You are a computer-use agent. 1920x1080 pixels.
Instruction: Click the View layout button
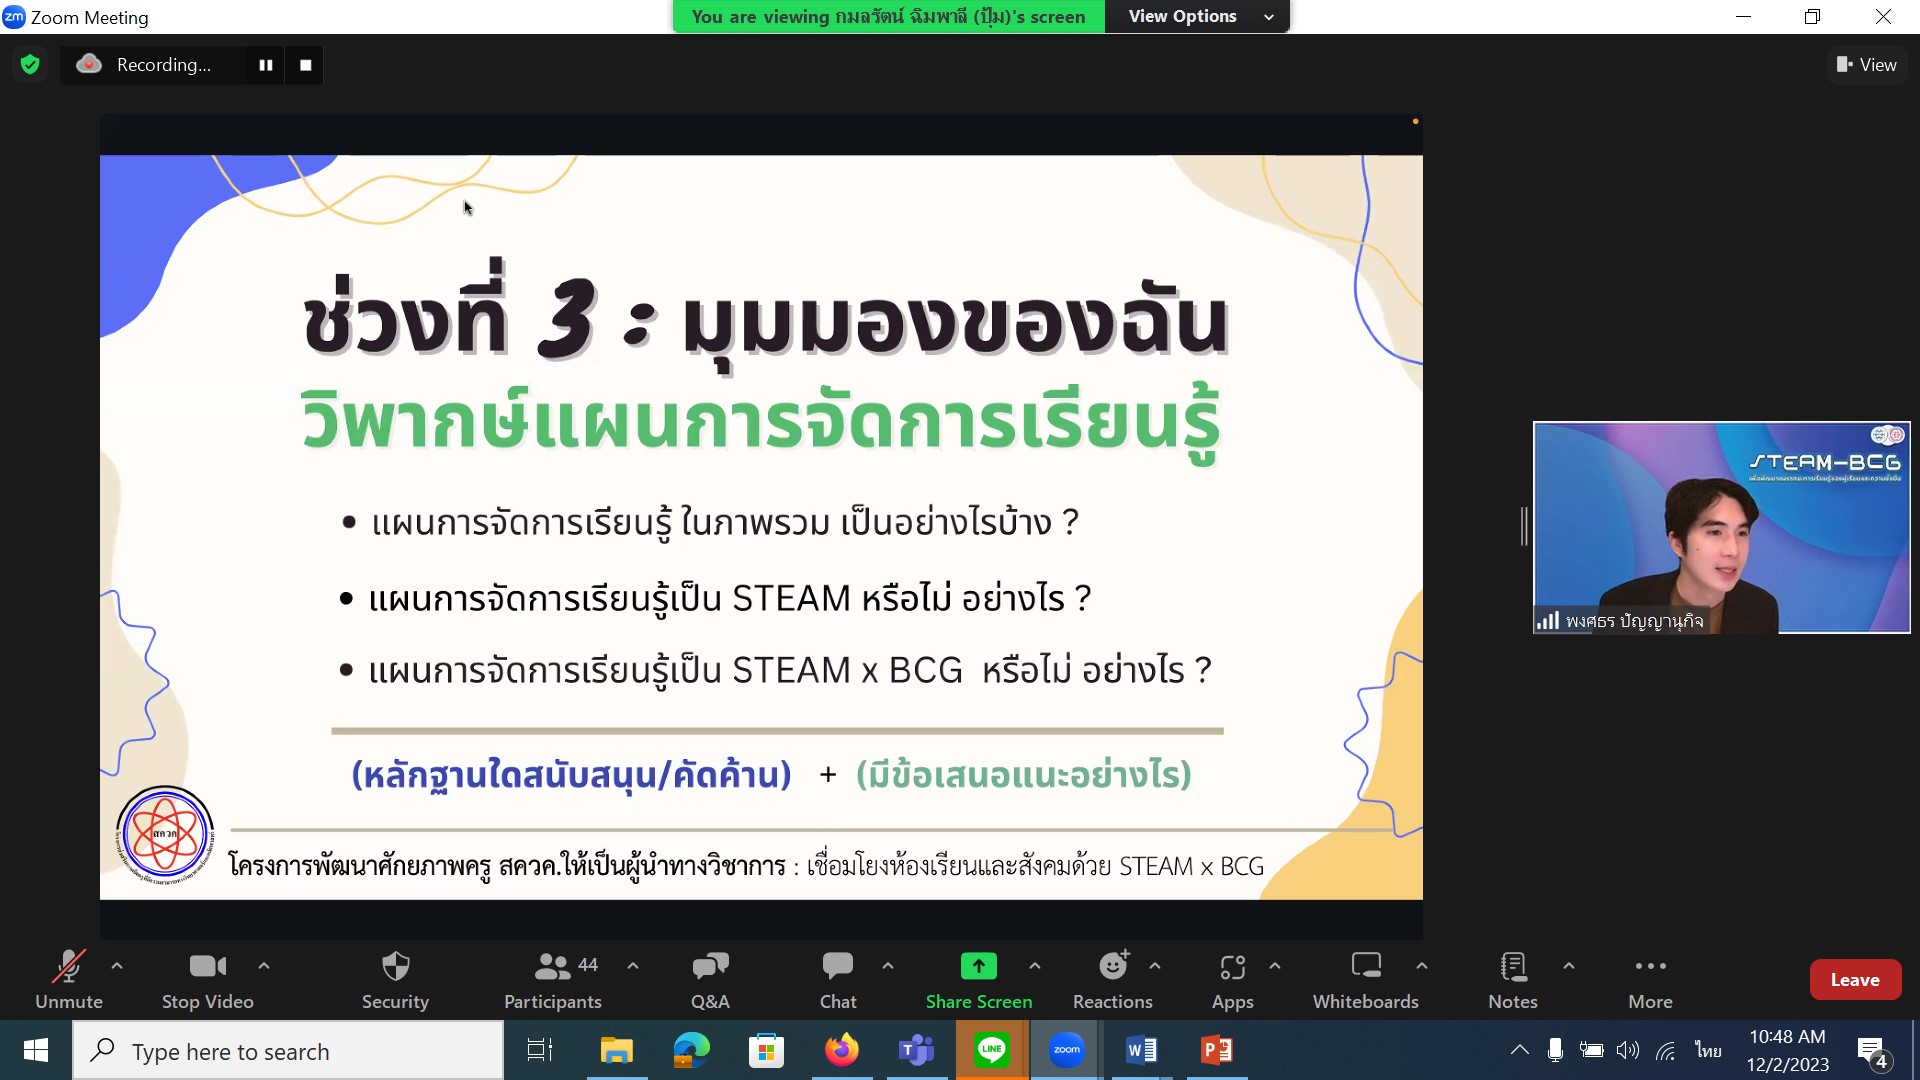[1866, 65]
